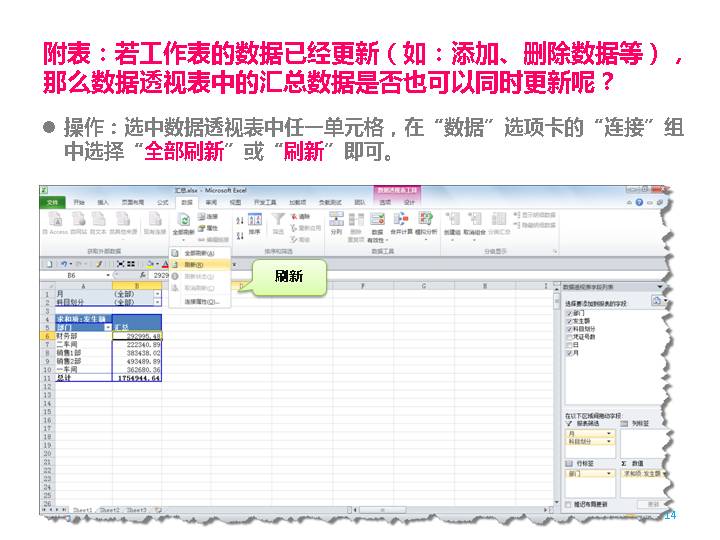Open the 文件 (File) tab
This screenshot has width=720, height=540.
point(53,201)
